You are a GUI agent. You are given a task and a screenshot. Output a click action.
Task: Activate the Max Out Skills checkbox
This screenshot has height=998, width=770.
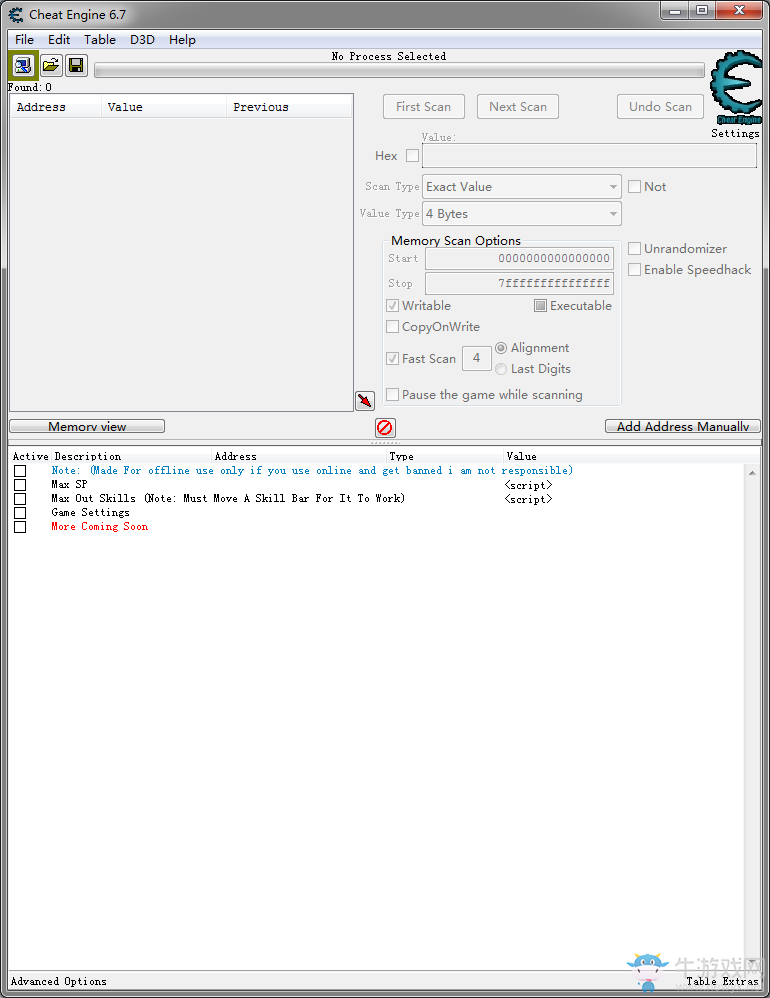pos(20,498)
